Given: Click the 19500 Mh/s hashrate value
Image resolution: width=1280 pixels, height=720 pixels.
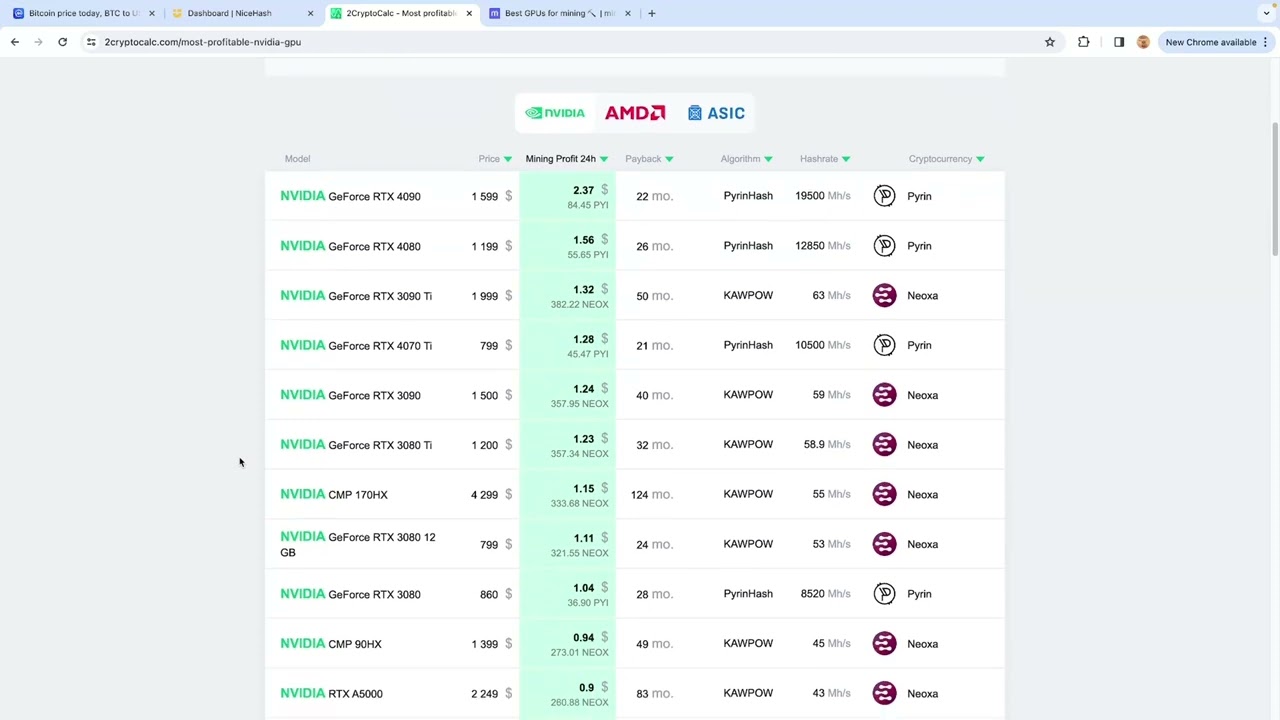Looking at the screenshot, I should click(x=823, y=196).
